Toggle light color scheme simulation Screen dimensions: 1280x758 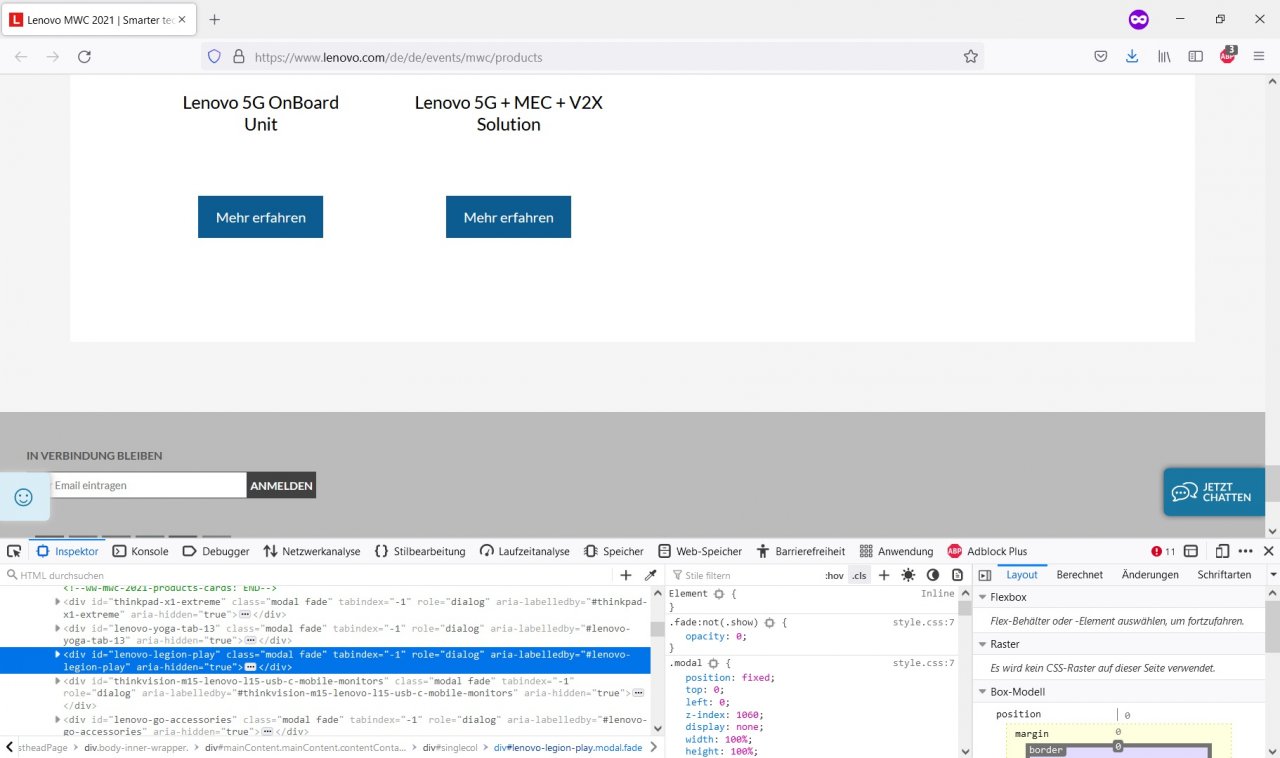tap(908, 575)
